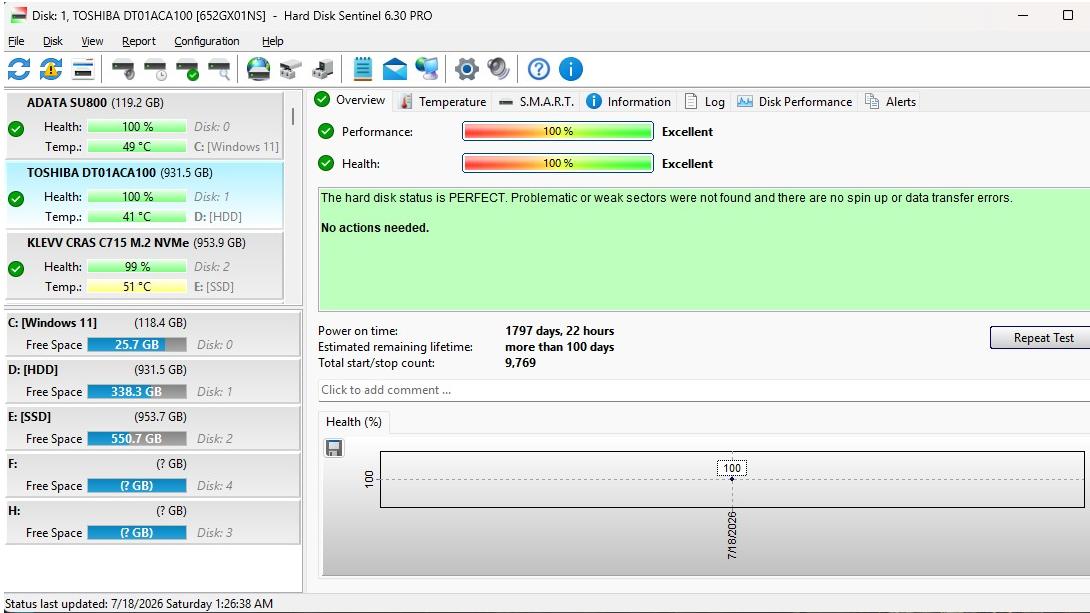Switch to the Temperature tab
The image size is (1090, 613).
[444, 101]
